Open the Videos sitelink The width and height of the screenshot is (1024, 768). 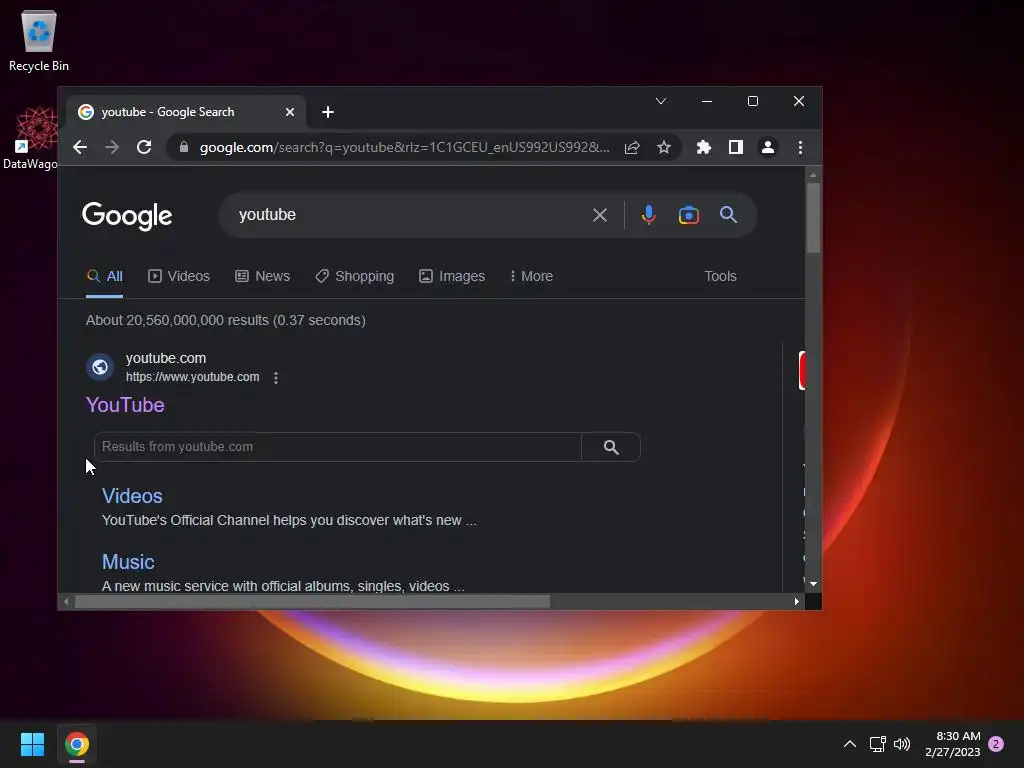coord(132,496)
